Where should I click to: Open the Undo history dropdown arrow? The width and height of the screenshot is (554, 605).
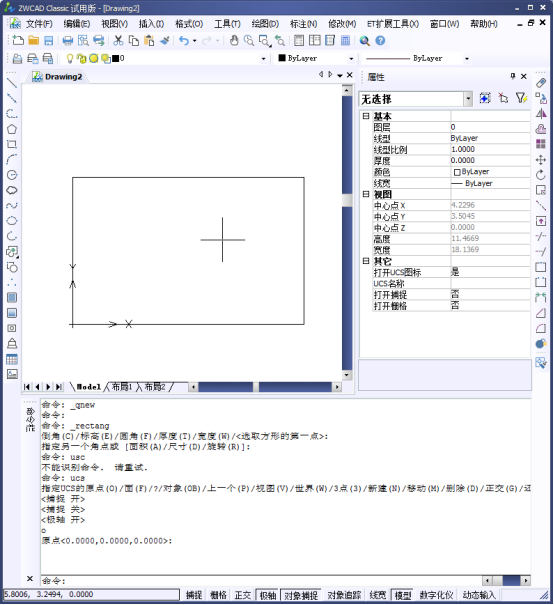pyautogui.click(x=194, y=41)
